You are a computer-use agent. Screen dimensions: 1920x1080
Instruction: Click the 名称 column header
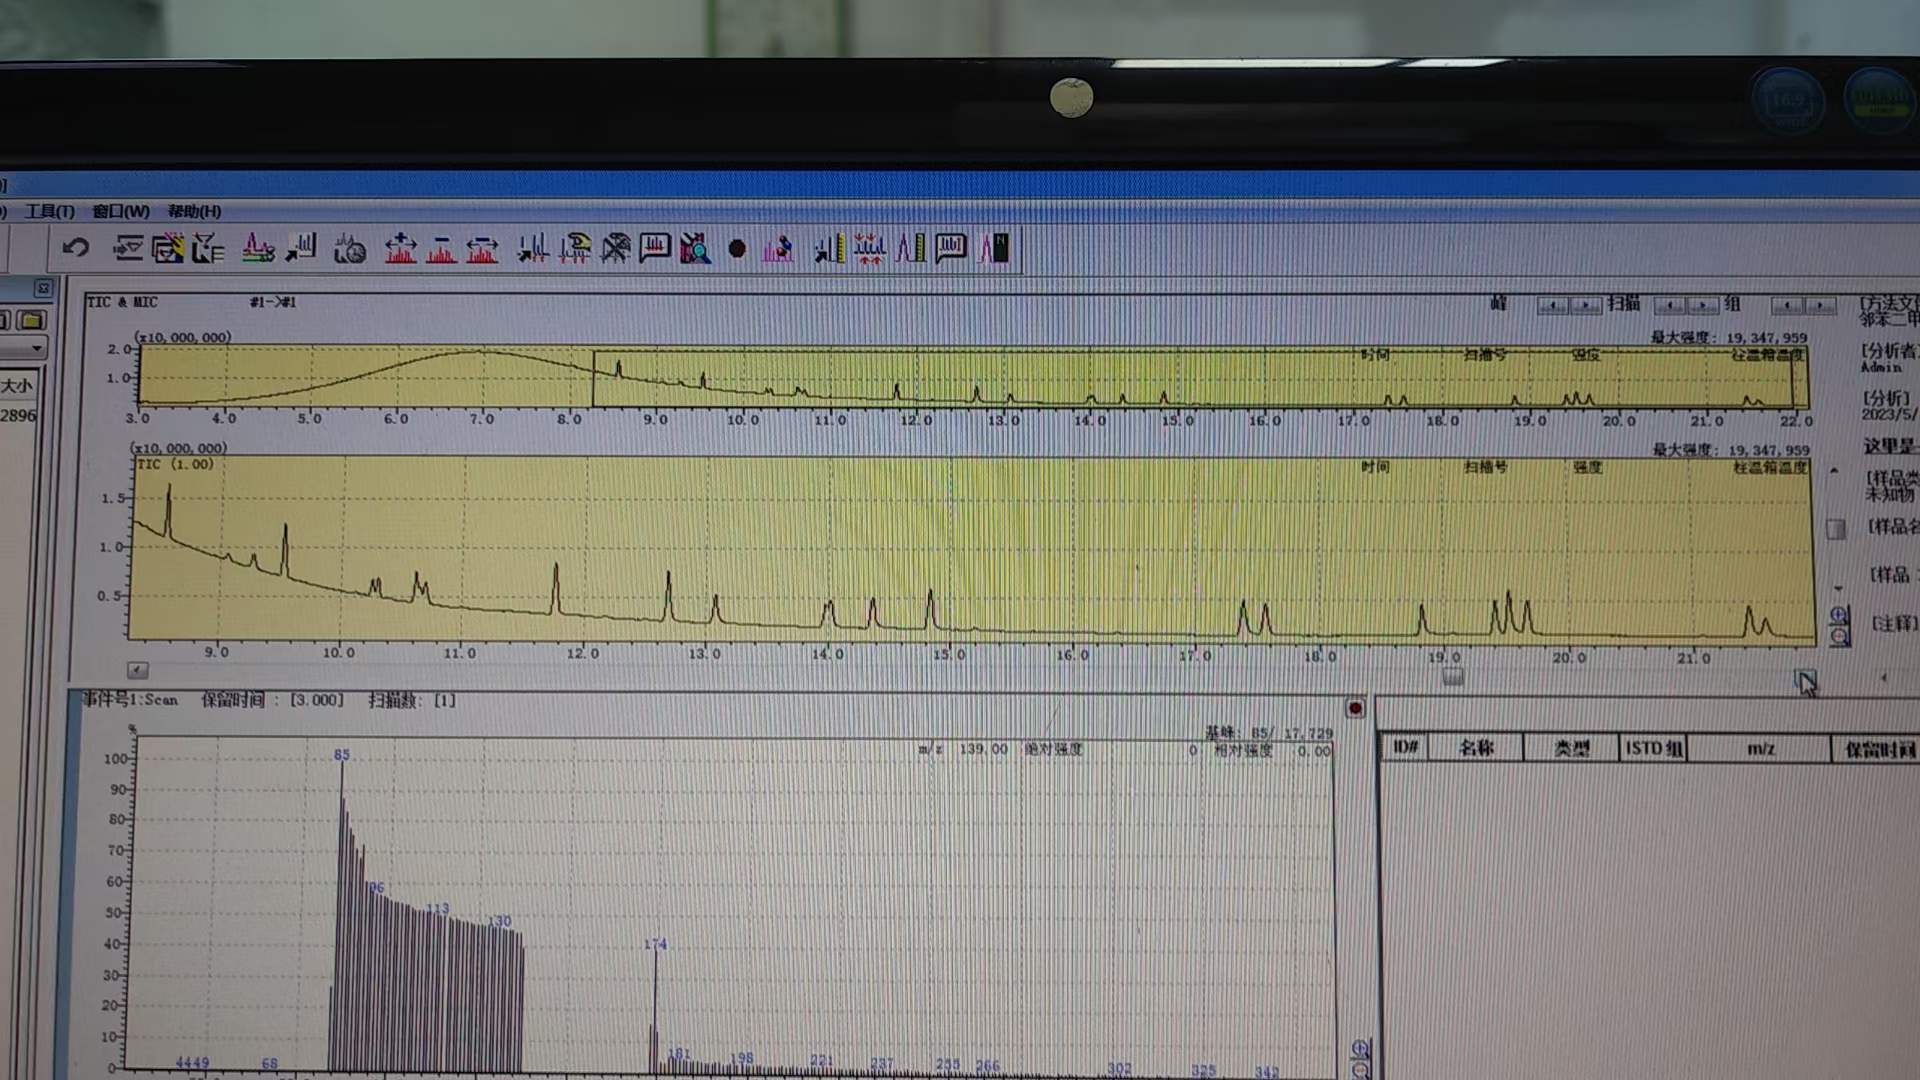point(1476,748)
